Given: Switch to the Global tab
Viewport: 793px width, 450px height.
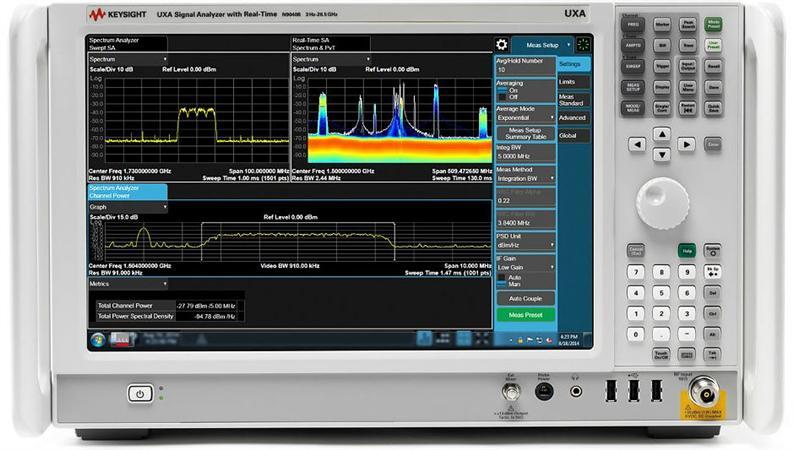Looking at the screenshot, I should point(574,136).
